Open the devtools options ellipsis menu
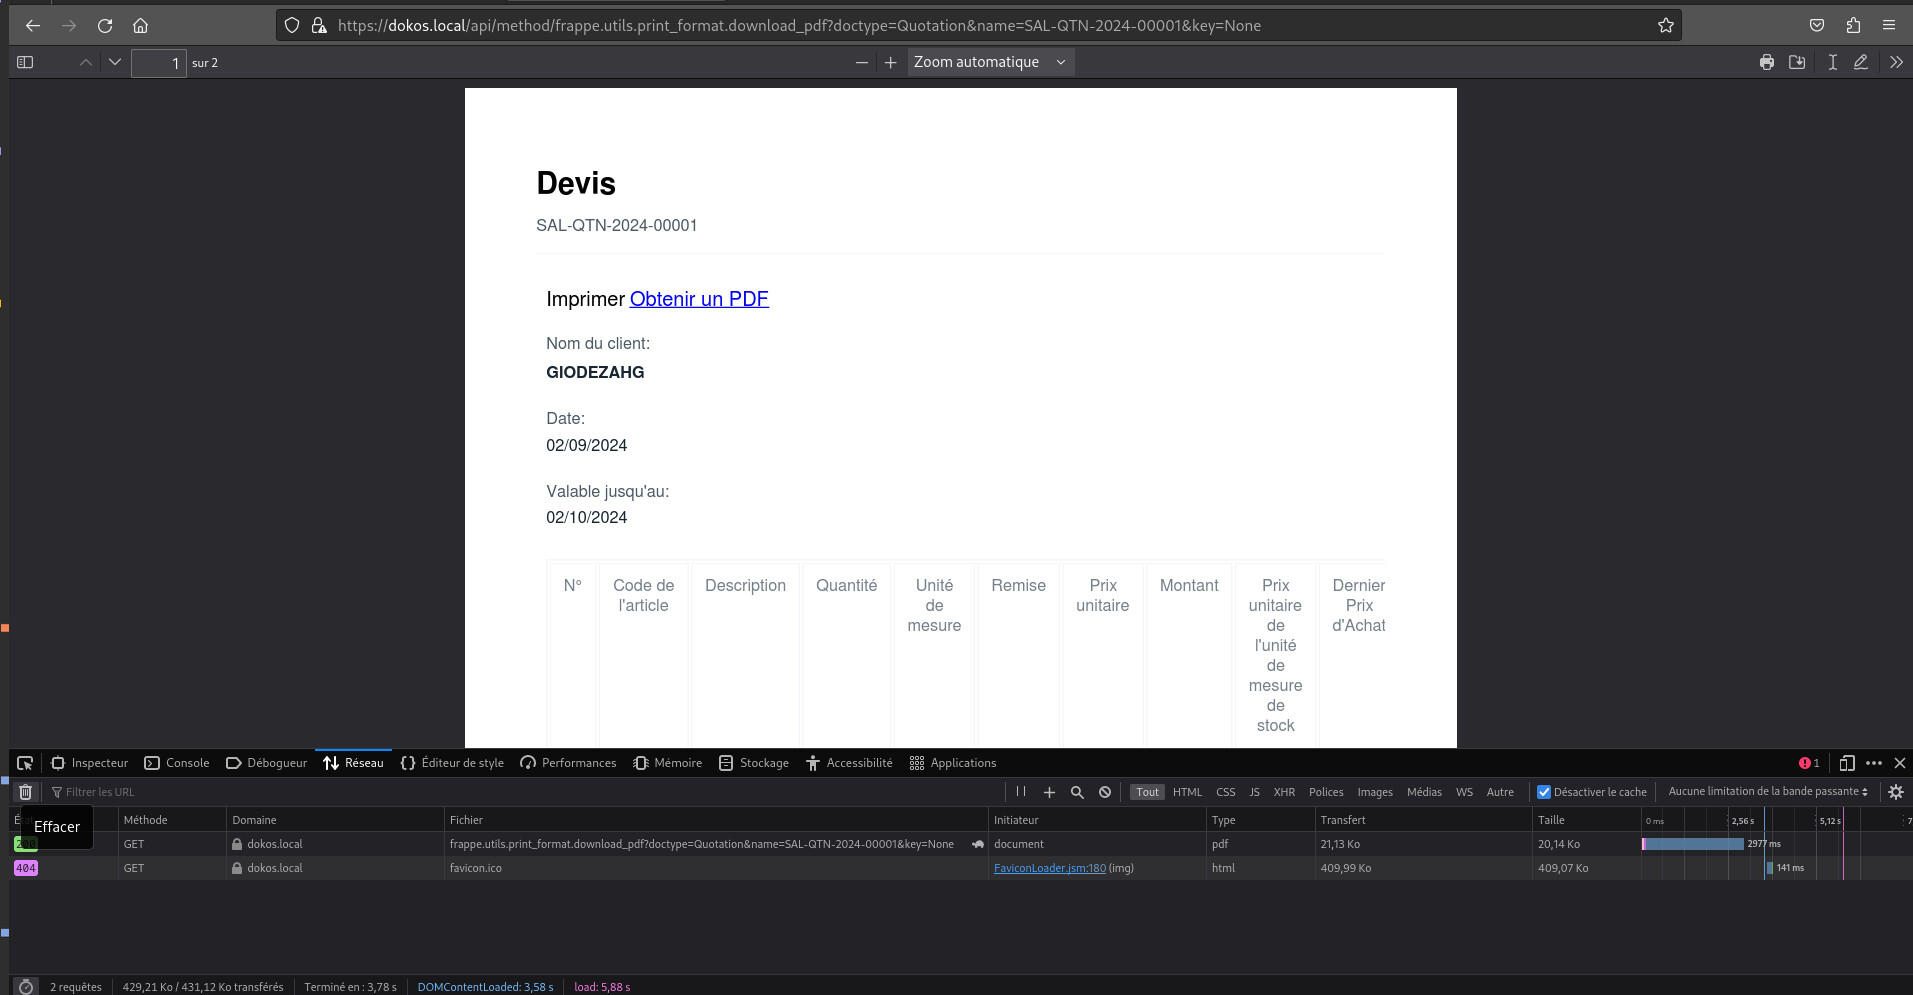1913x995 pixels. (1874, 763)
